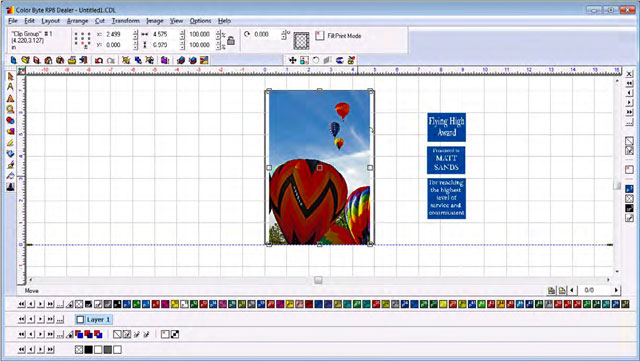Click the vertical scrollbar thumb
Viewport: 640px width, 361px height.
pyautogui.click(x=617, y=186)
